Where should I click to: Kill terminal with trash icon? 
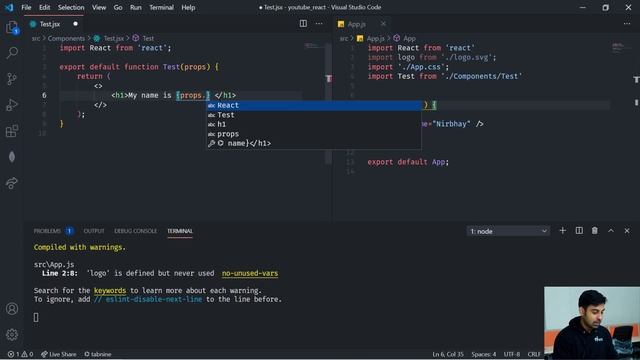pyautogui.click(x=595, y=231)
